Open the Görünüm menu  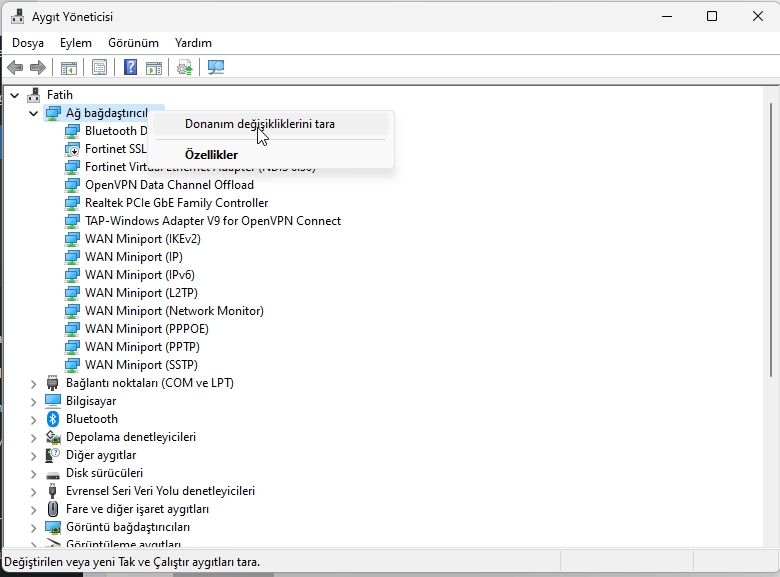[x=133, y=43]
